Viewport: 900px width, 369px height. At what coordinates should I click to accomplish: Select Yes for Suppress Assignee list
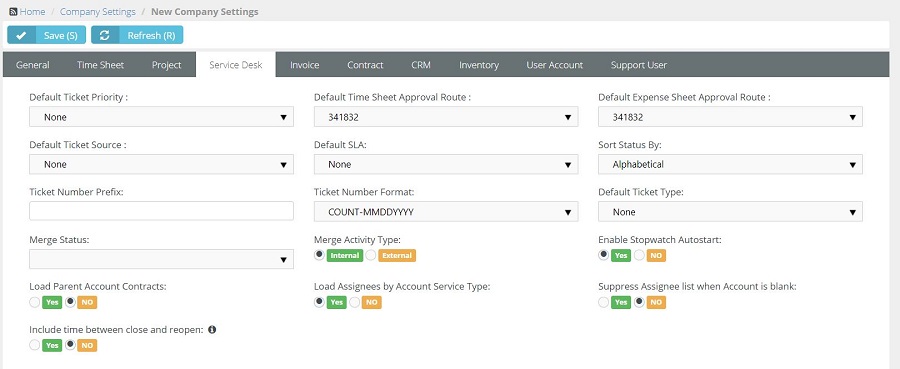point(603,302)
